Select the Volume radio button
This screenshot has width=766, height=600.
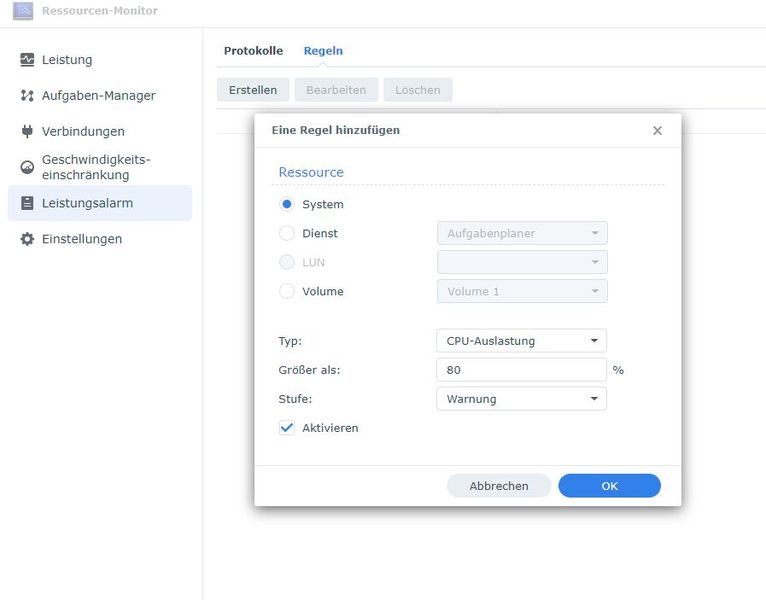tap(287, 291)
